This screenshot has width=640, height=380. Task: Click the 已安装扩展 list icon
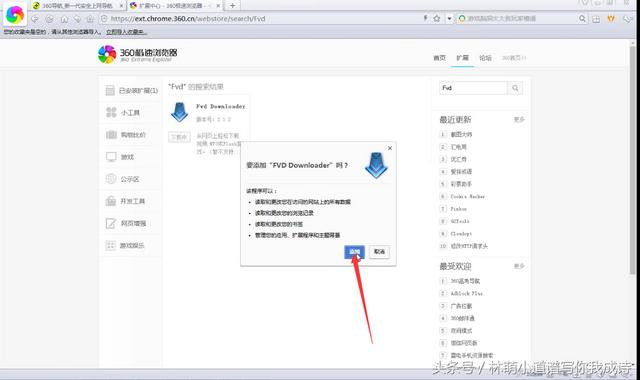coord(110,90)
